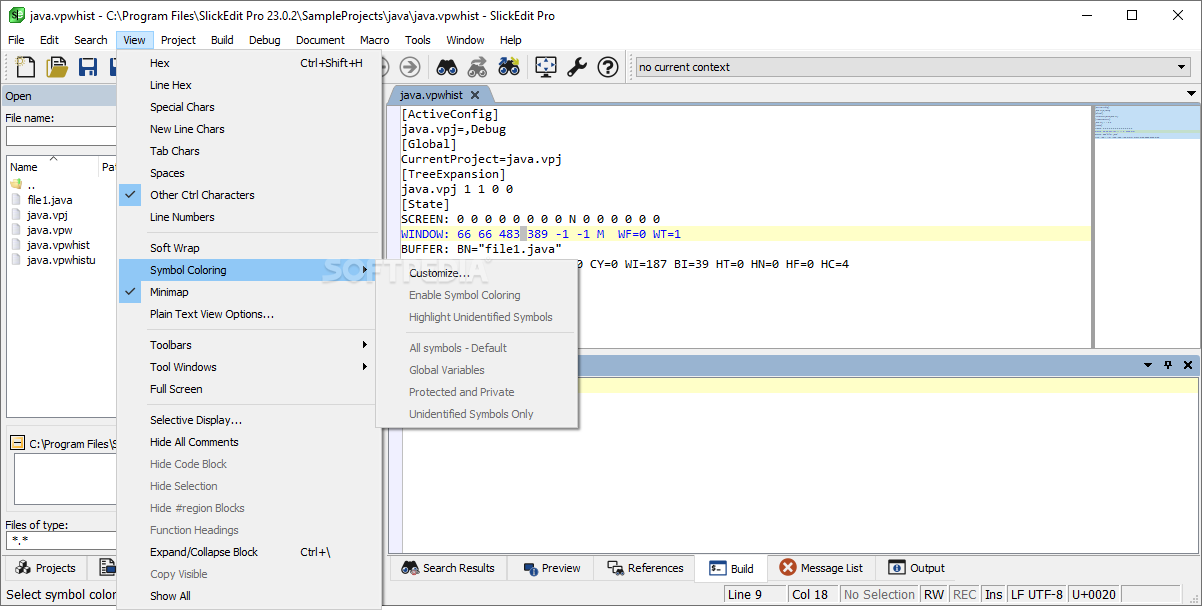Open the File menu
Viewport: 1202px width, 610px height.
pyautogui.click(x=16, y=40)
